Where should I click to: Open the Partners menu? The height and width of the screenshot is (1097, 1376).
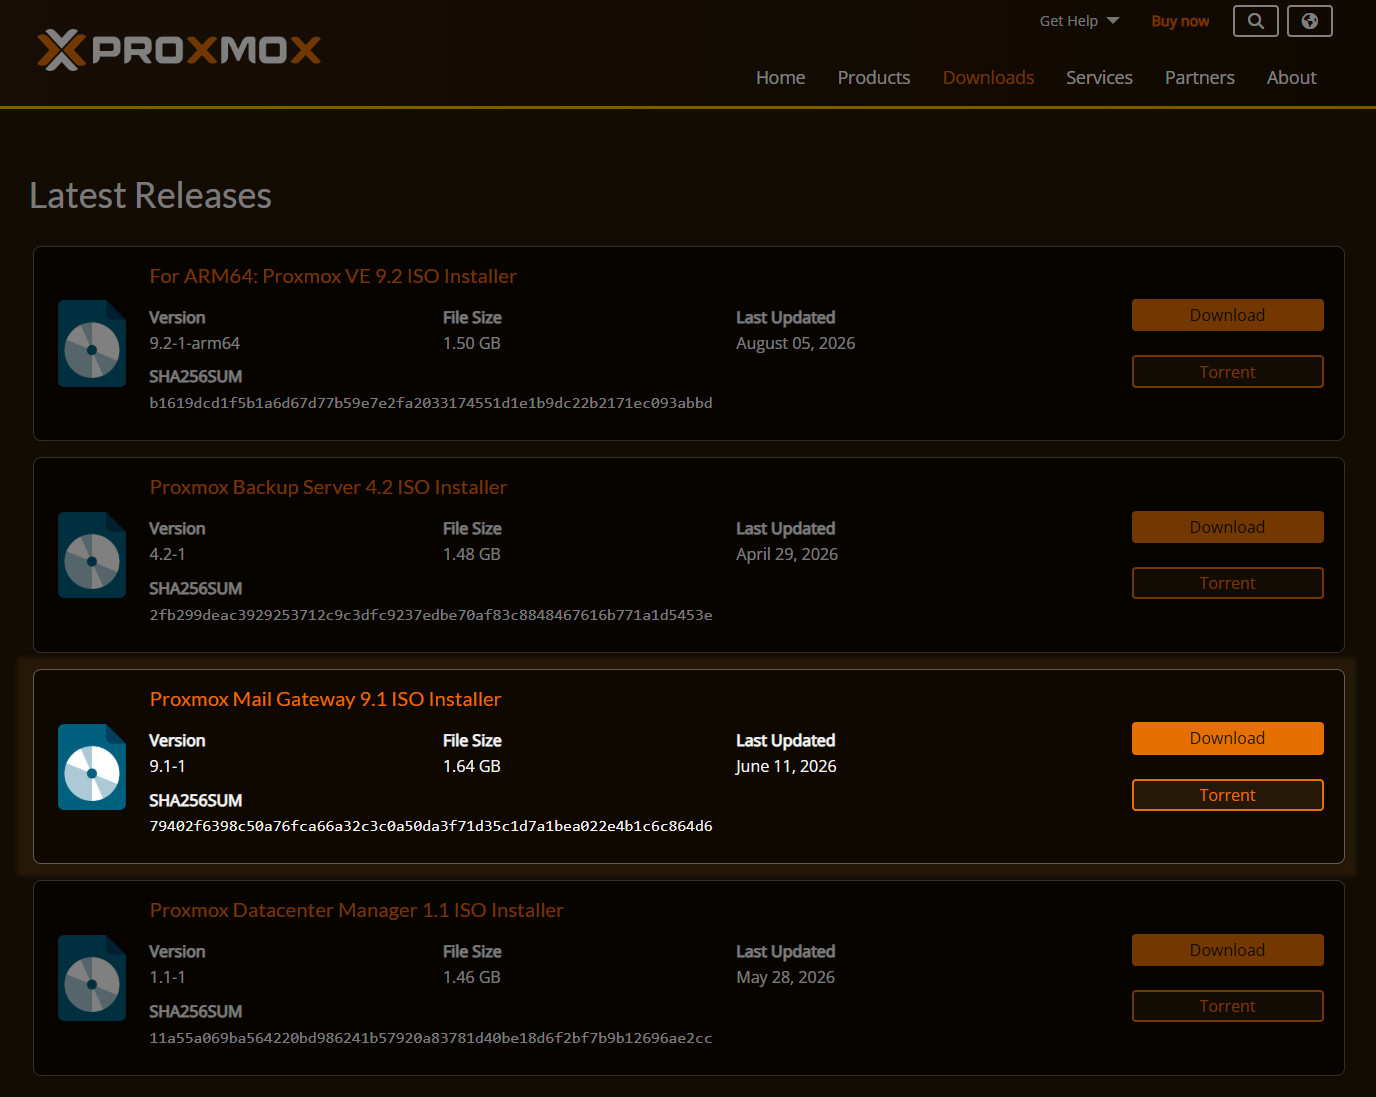point(1200,78)
